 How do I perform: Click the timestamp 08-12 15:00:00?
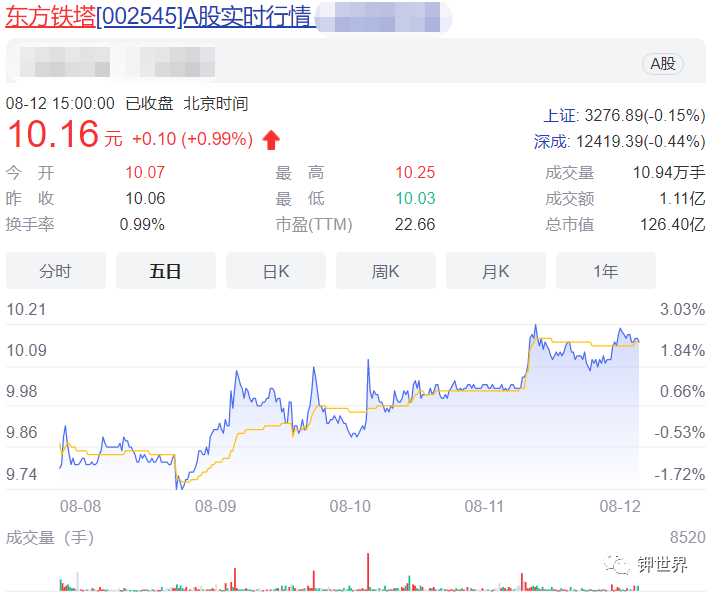click(60, 104)
